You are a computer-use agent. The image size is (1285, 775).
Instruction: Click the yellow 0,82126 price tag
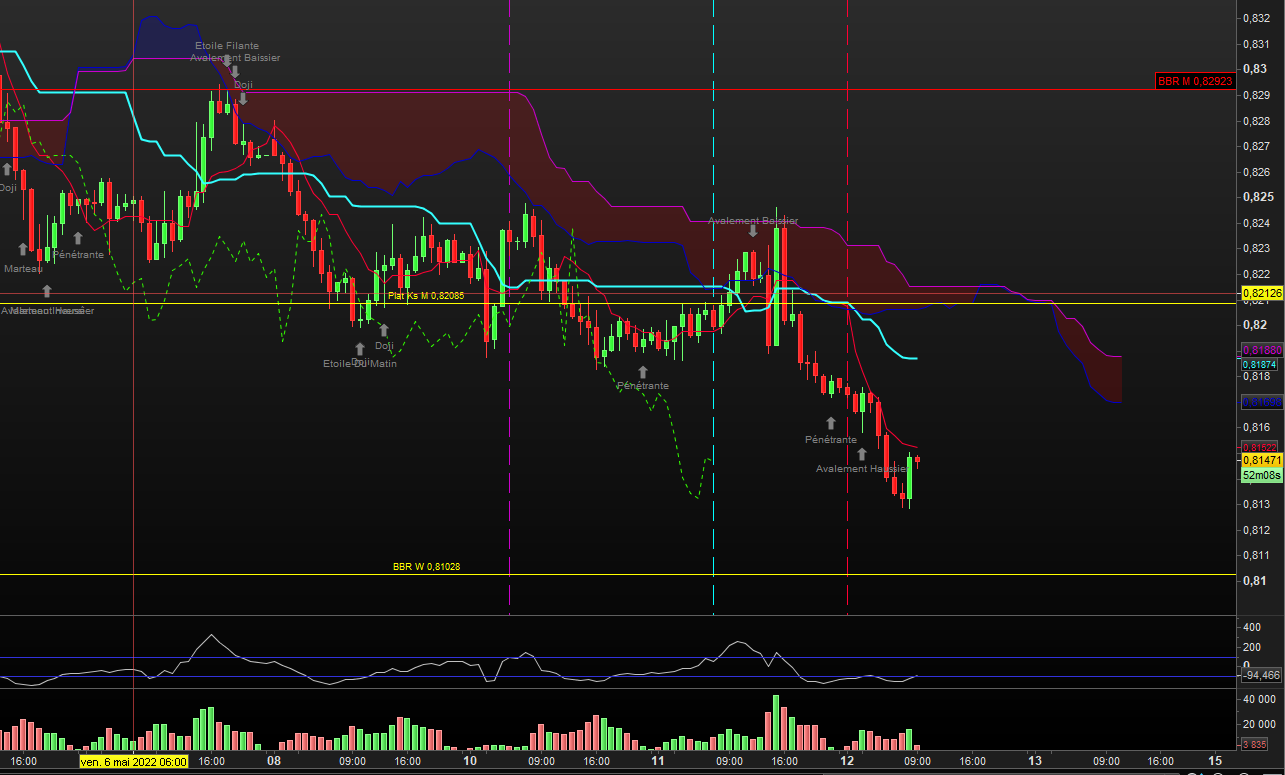coord(1260,293)
